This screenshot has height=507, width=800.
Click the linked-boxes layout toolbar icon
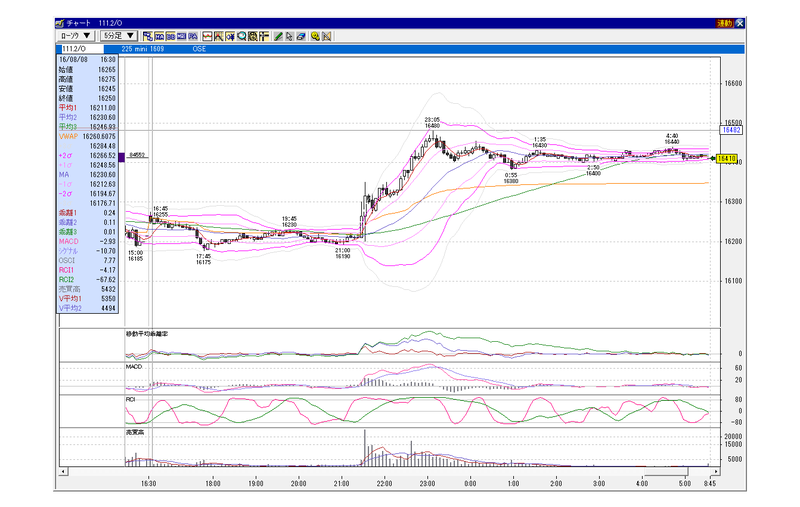pyautogui.click(x=148, y=36)
